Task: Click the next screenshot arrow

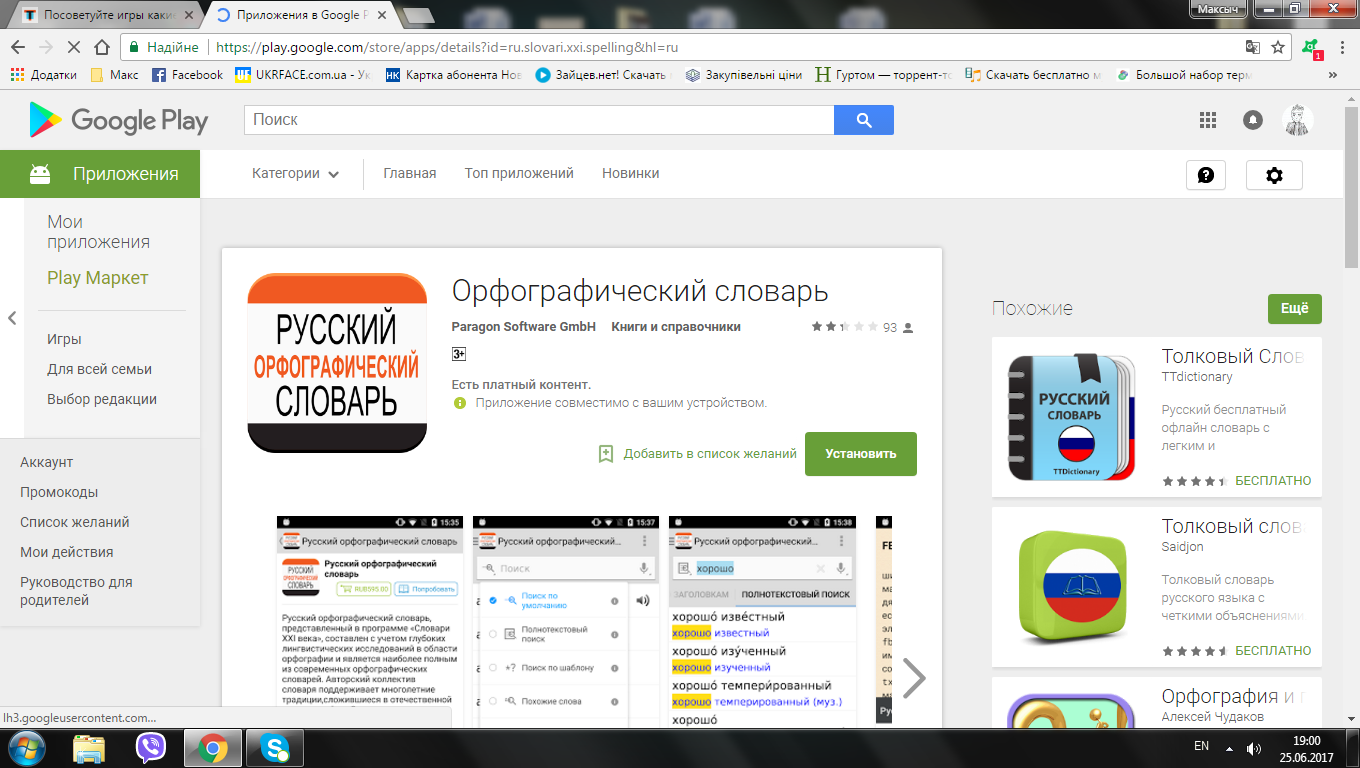Action: pyautogui.click(x=913, y=678)
